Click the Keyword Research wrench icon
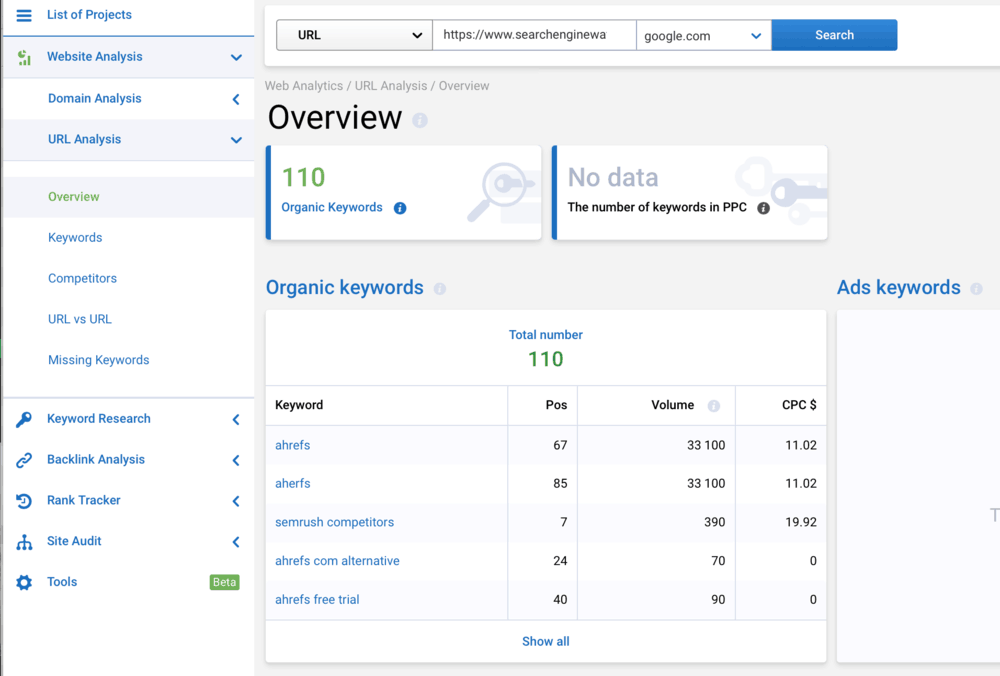The width and height of the screenshot is (1000, 676). pyautogui.click(x=24, y=418)
